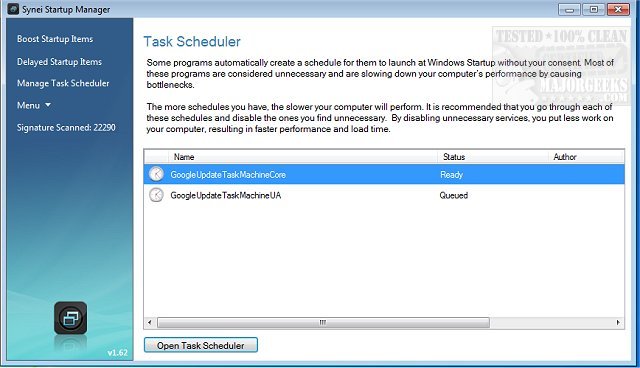Image resolution: width=640 pixels, height=368 pixels.
Task: Click the dark window-stack icon in sidebar
Action: coord(71,318)
